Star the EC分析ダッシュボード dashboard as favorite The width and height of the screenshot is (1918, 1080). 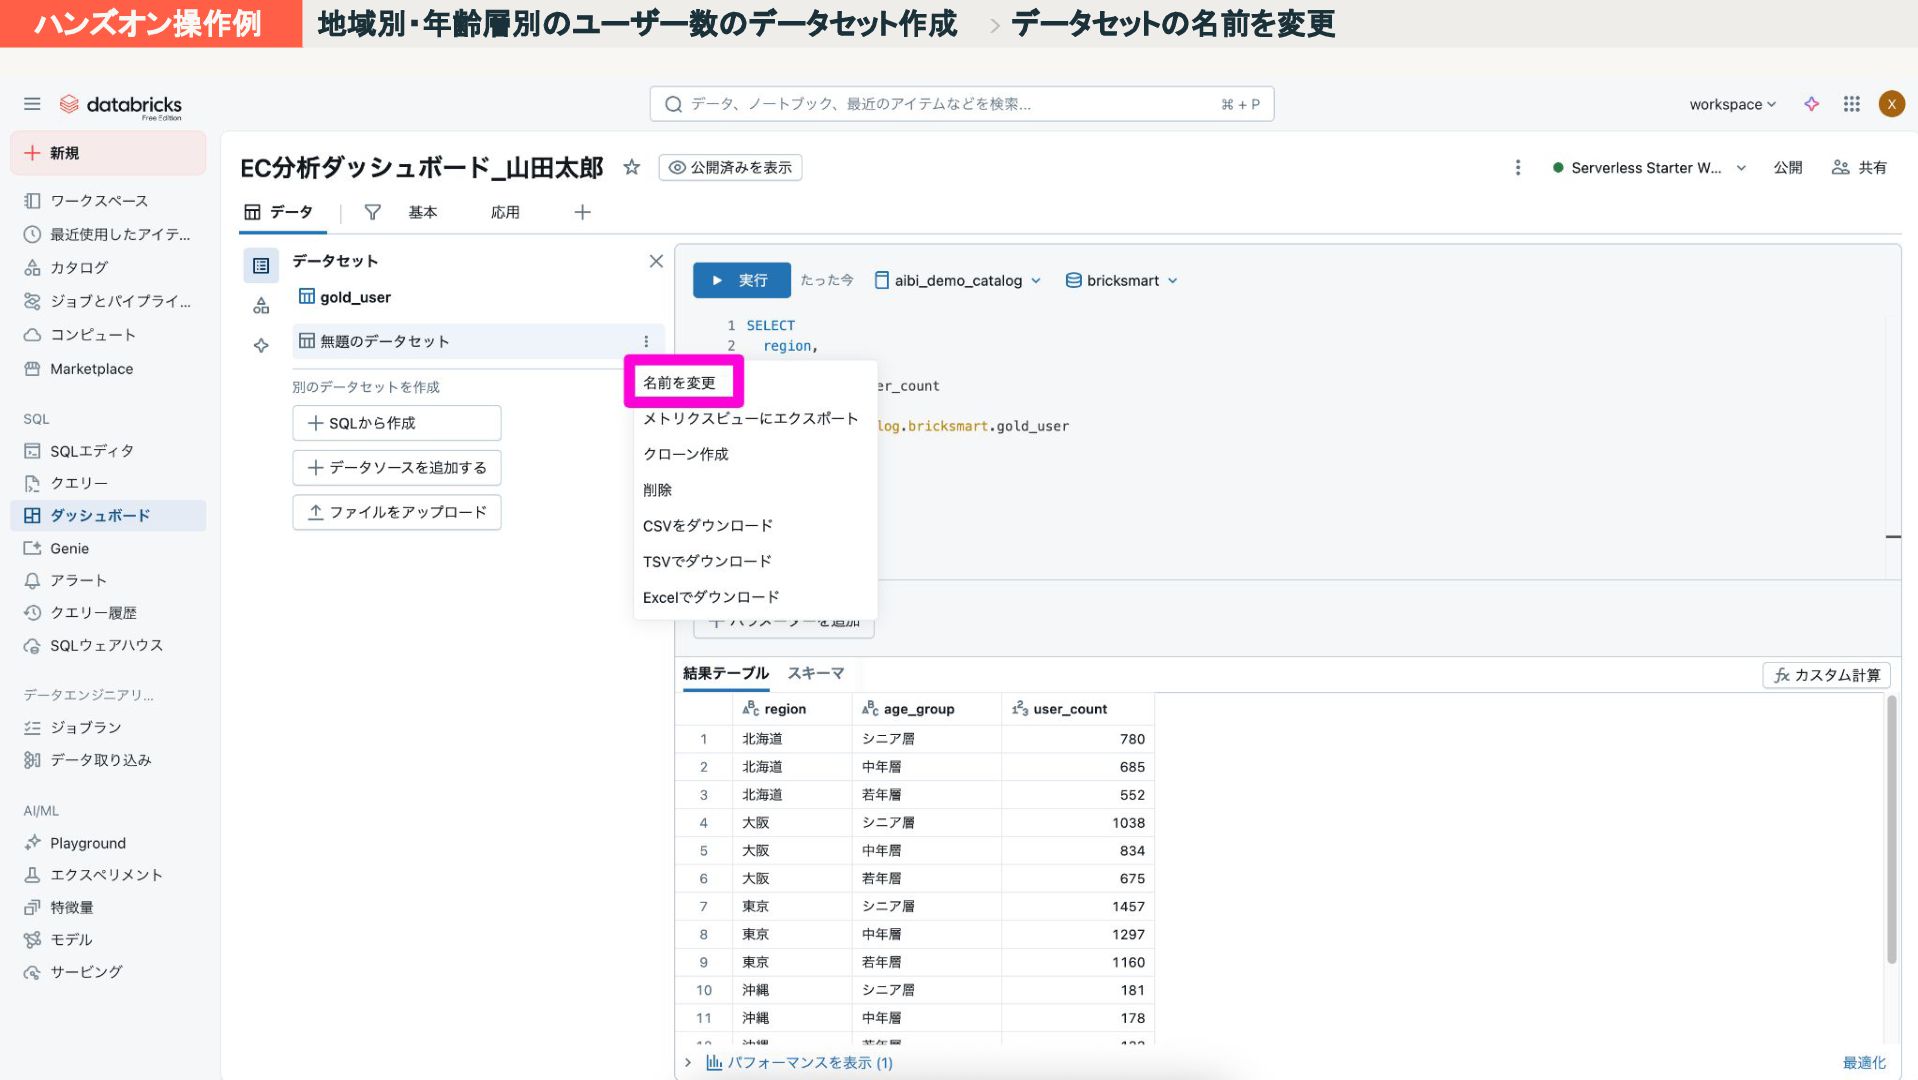631,167
